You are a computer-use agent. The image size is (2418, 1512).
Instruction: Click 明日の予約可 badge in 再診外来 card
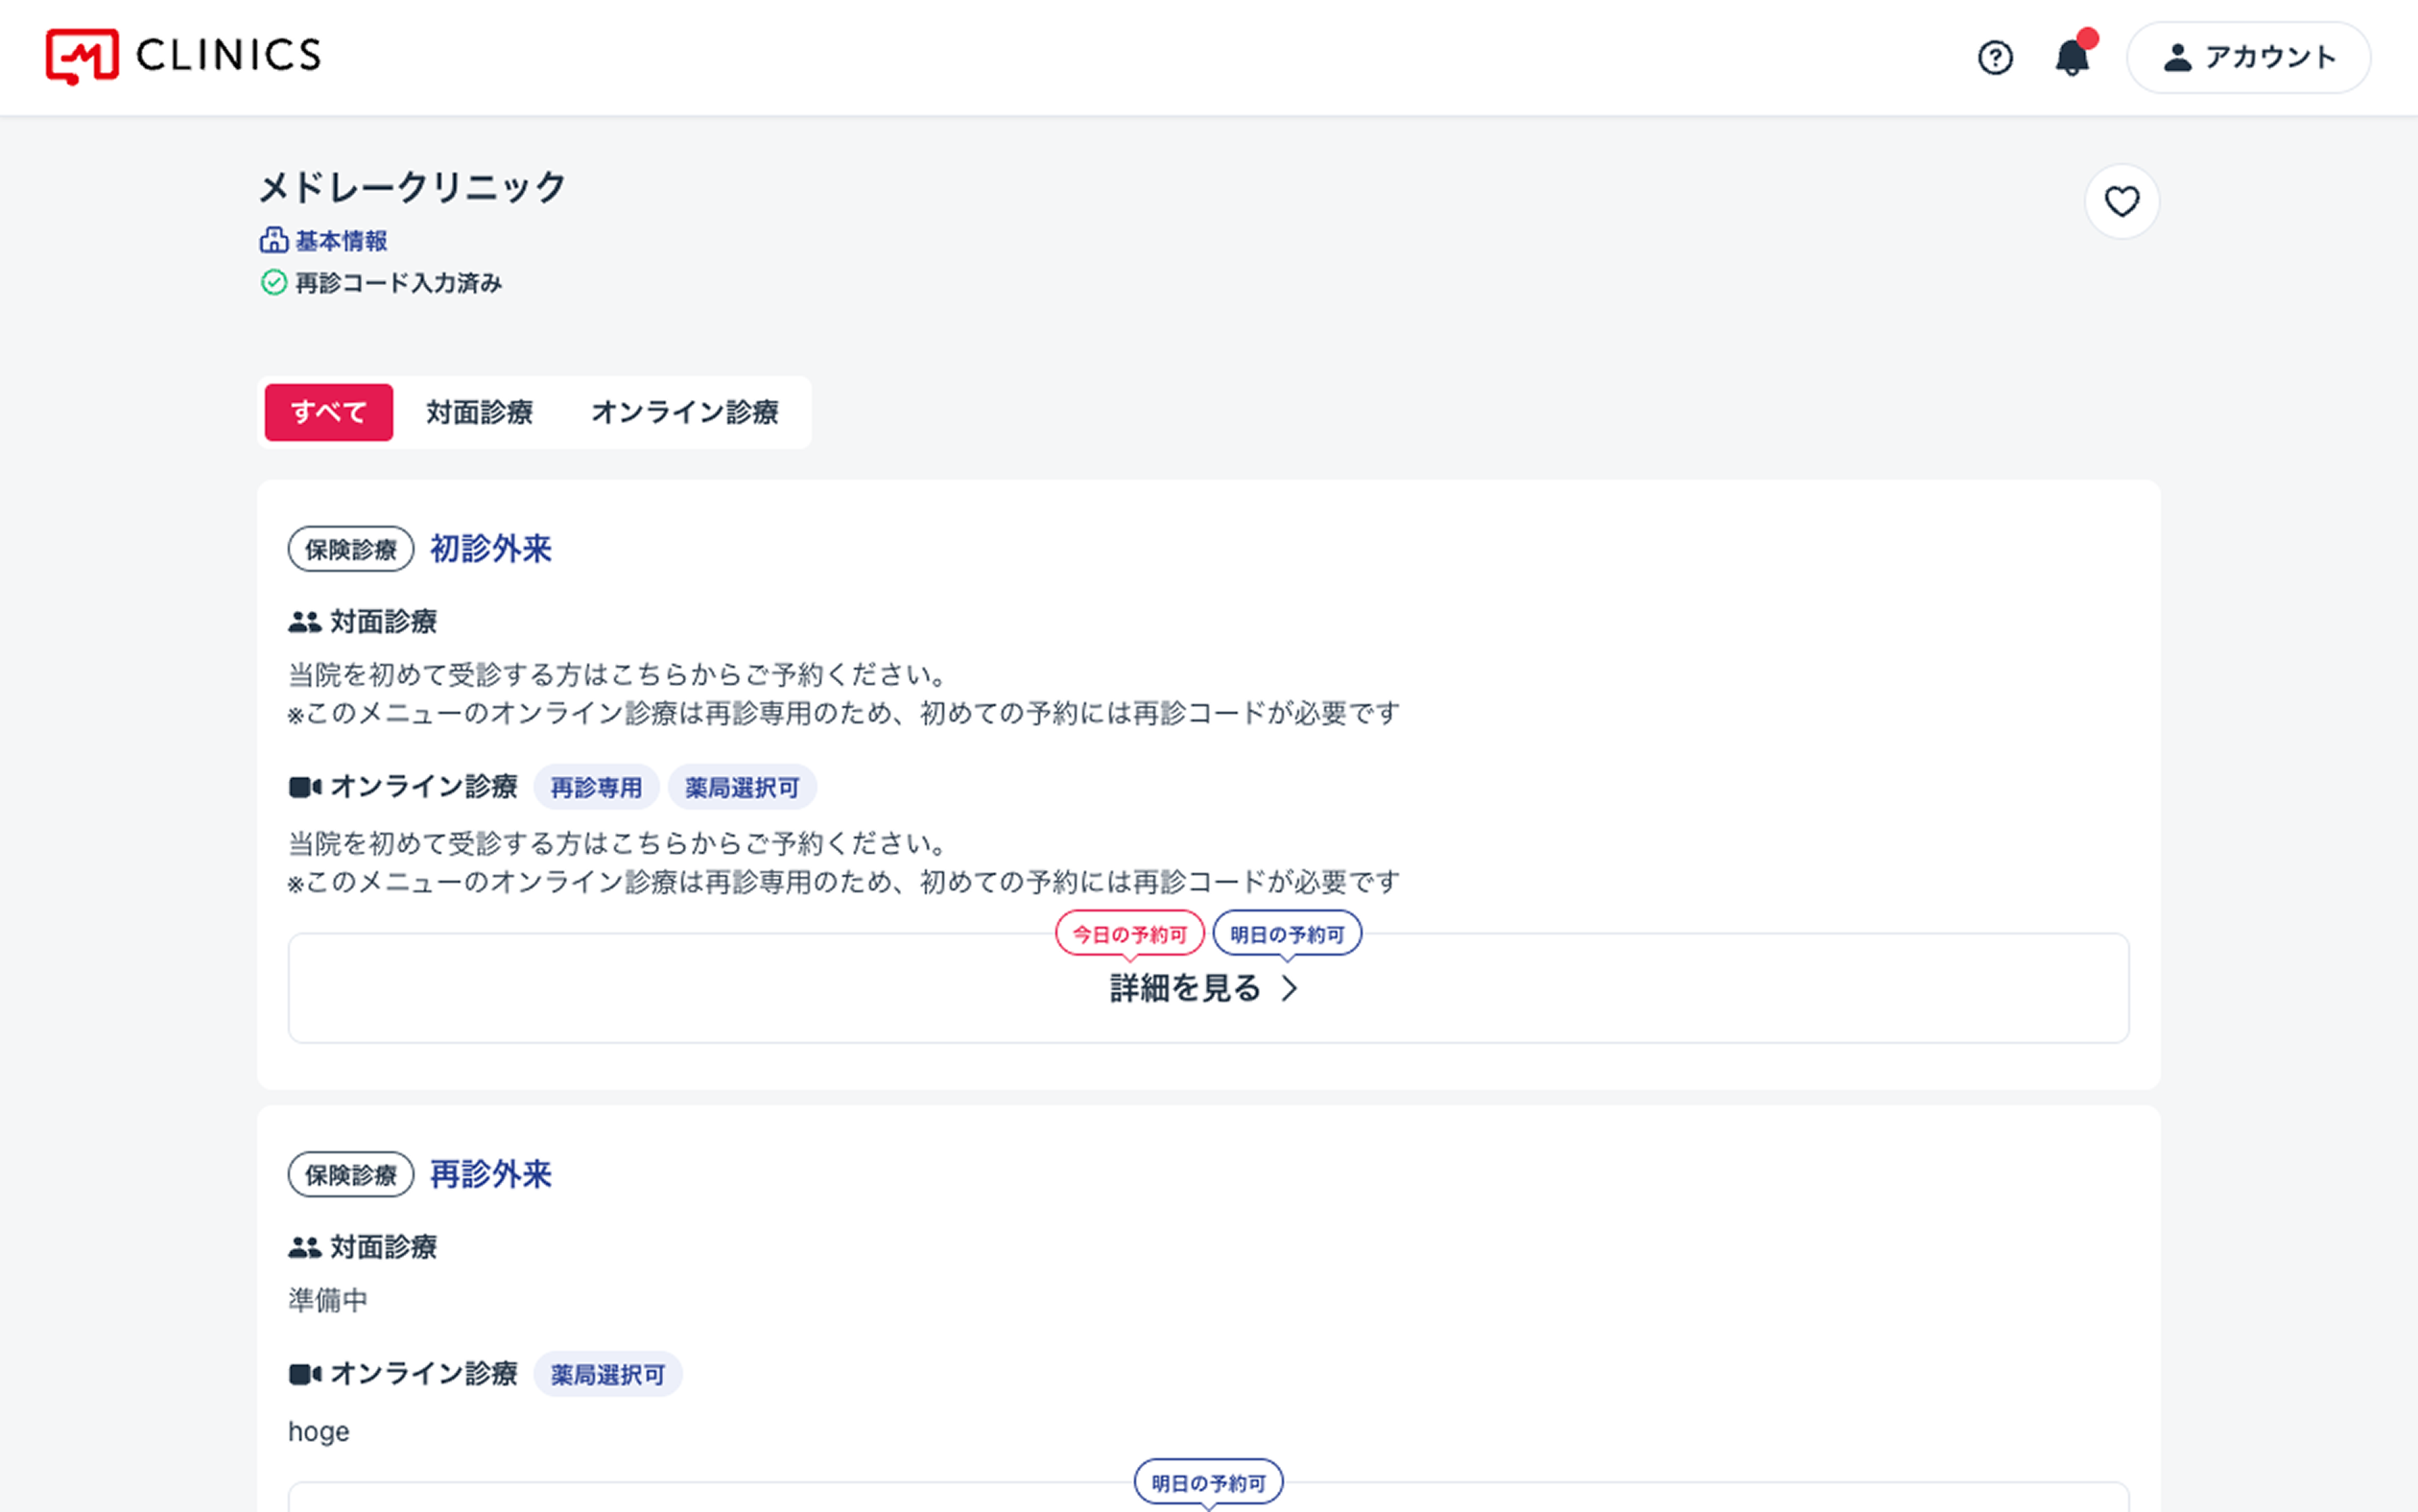[1208, 1483]
